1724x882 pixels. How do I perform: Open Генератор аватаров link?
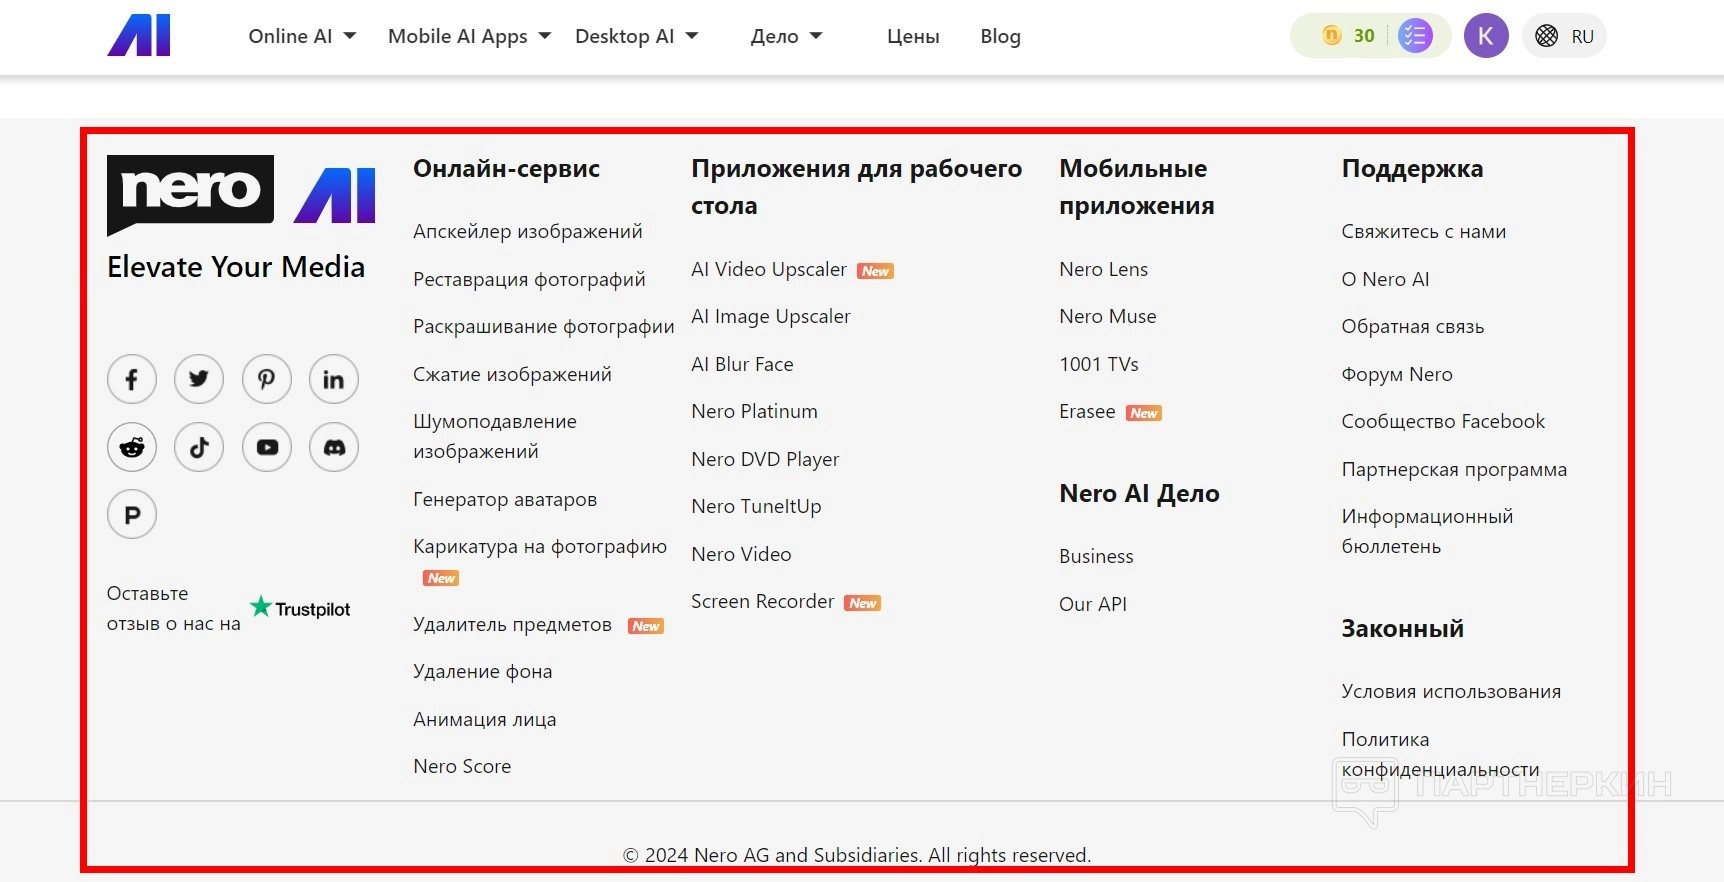pyautogui.click(x=505, y=499)
